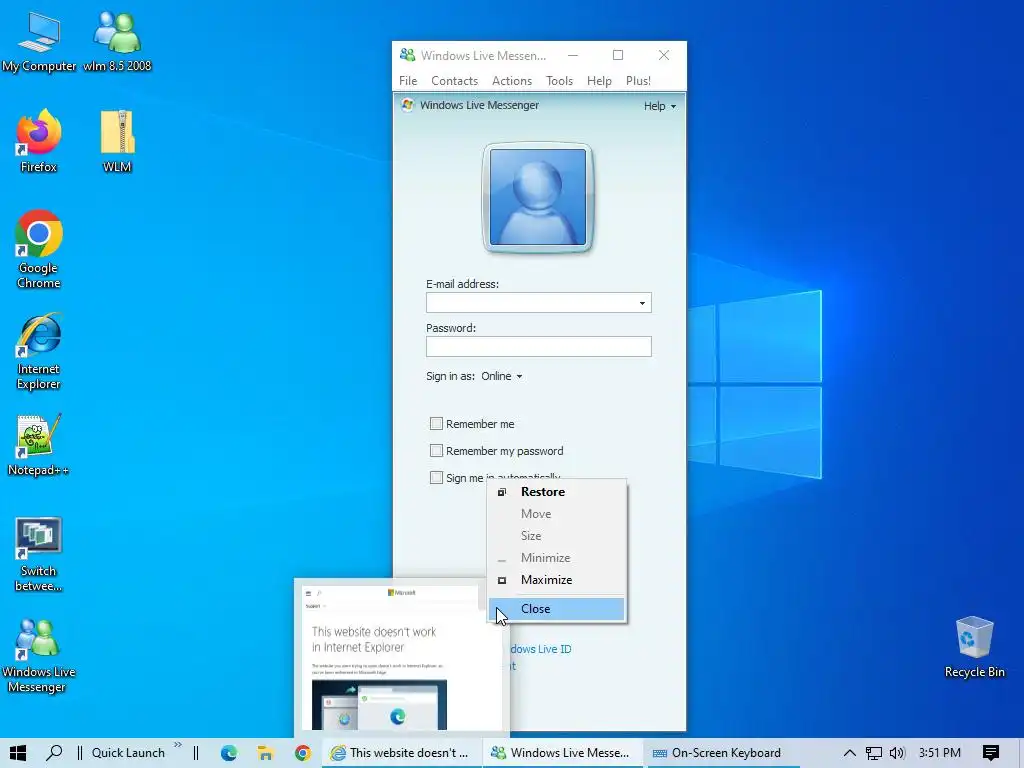Open taskbar search magnifier

(x=54, y=753)
